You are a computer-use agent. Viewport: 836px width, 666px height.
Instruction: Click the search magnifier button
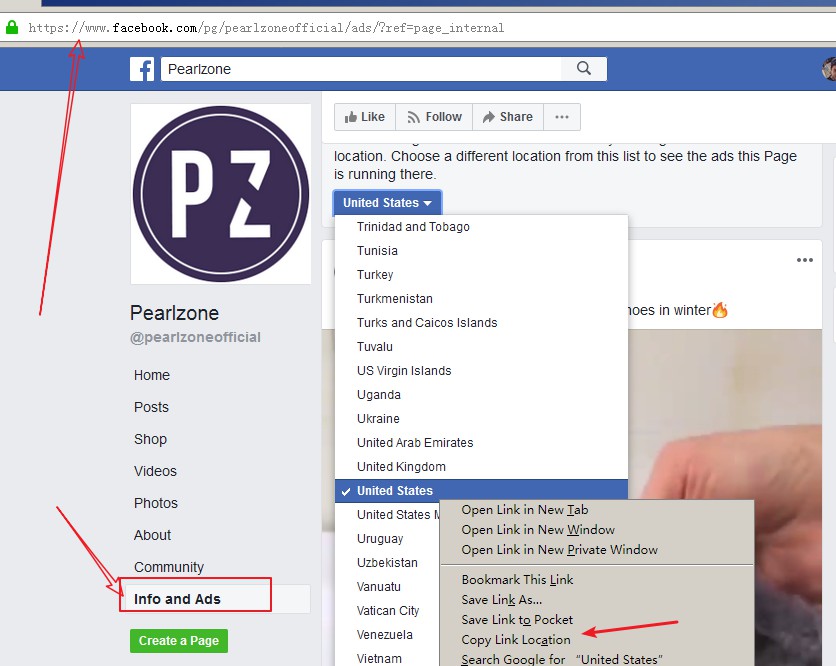[584, 68]
